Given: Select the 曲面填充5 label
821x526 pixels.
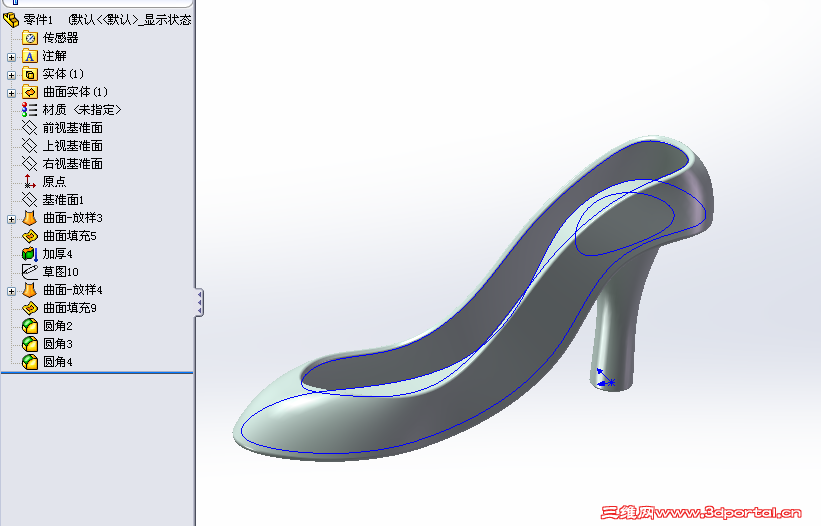Looking at the screenshot, I should 70,236.
